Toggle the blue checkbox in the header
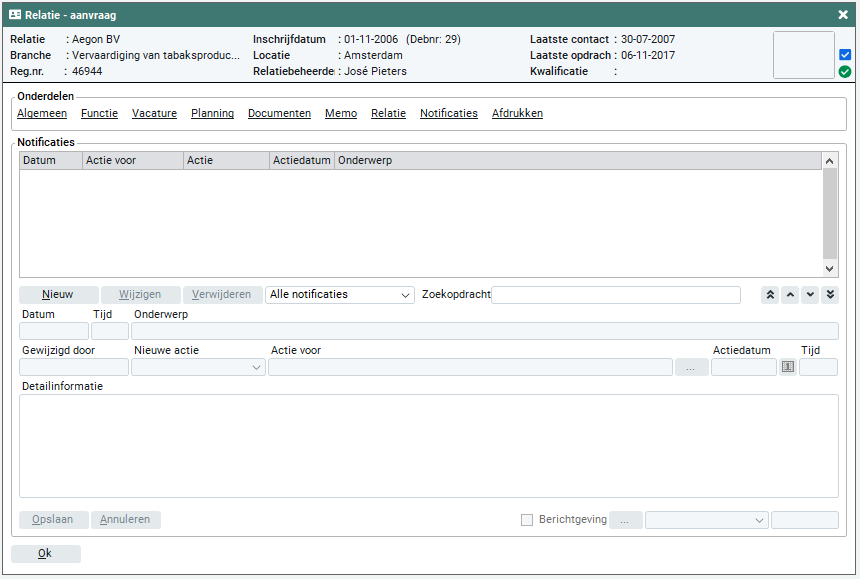The image size is (860, 579). 845,55
